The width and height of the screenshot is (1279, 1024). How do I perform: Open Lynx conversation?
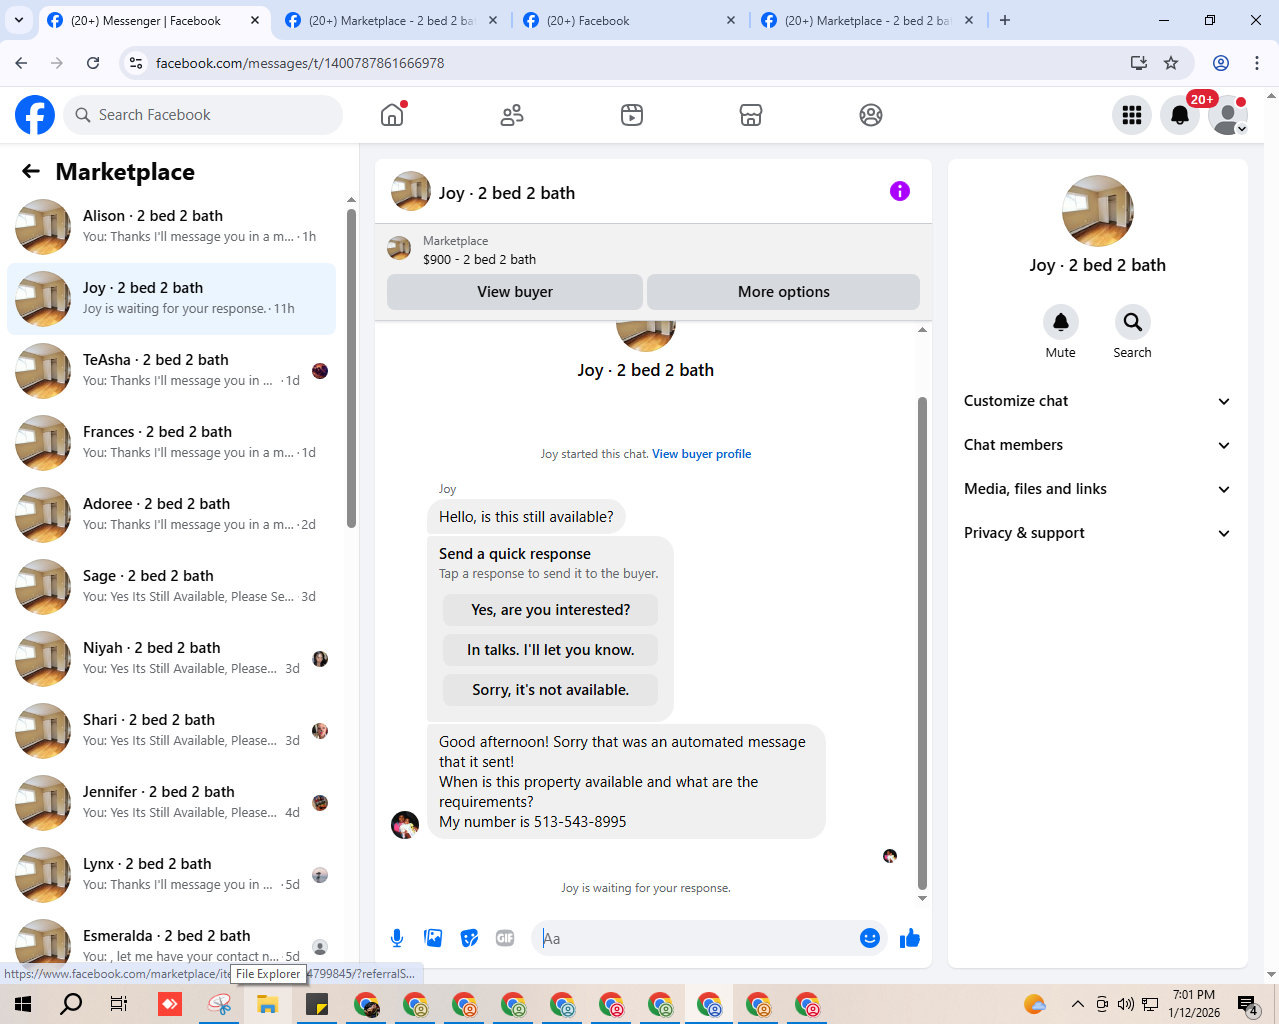coord(172,875)
